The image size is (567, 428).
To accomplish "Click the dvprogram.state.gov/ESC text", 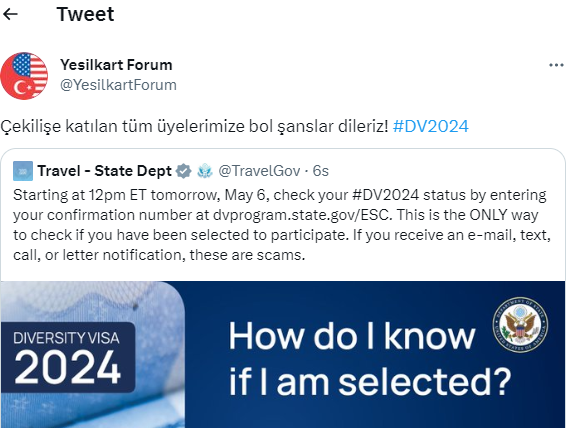I will 302,215.
